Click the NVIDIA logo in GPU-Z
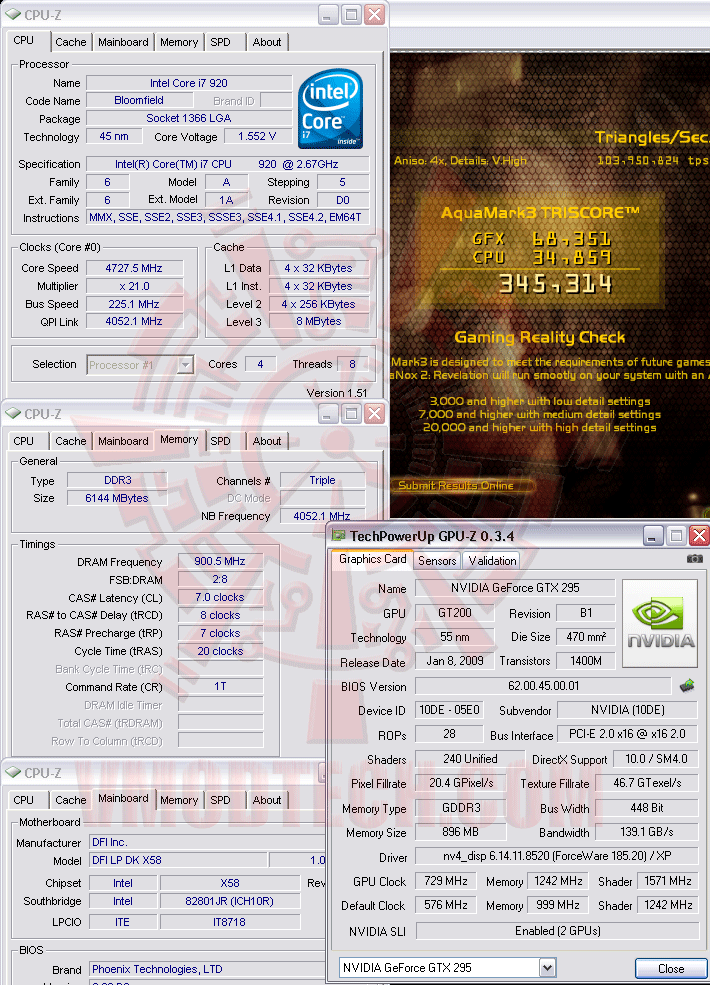 pos(660,623)
